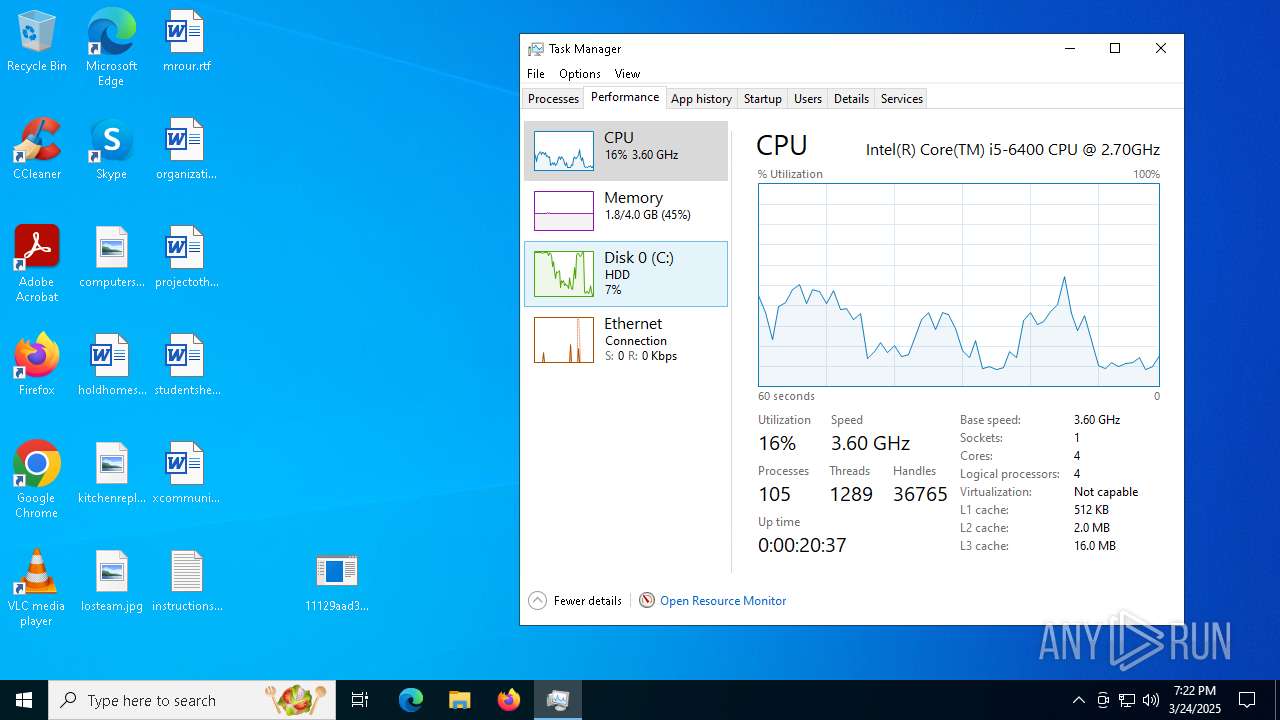
Task: Switch to the Users tab
Action: [x=808, y=99]
